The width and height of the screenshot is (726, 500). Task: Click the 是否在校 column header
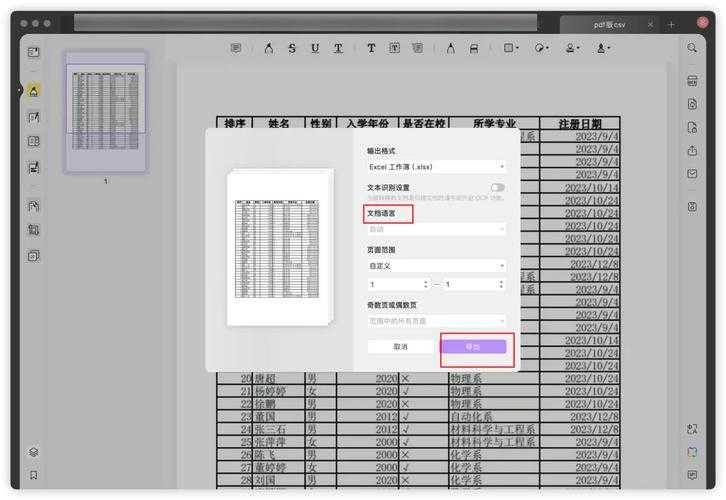pos(424,123)
